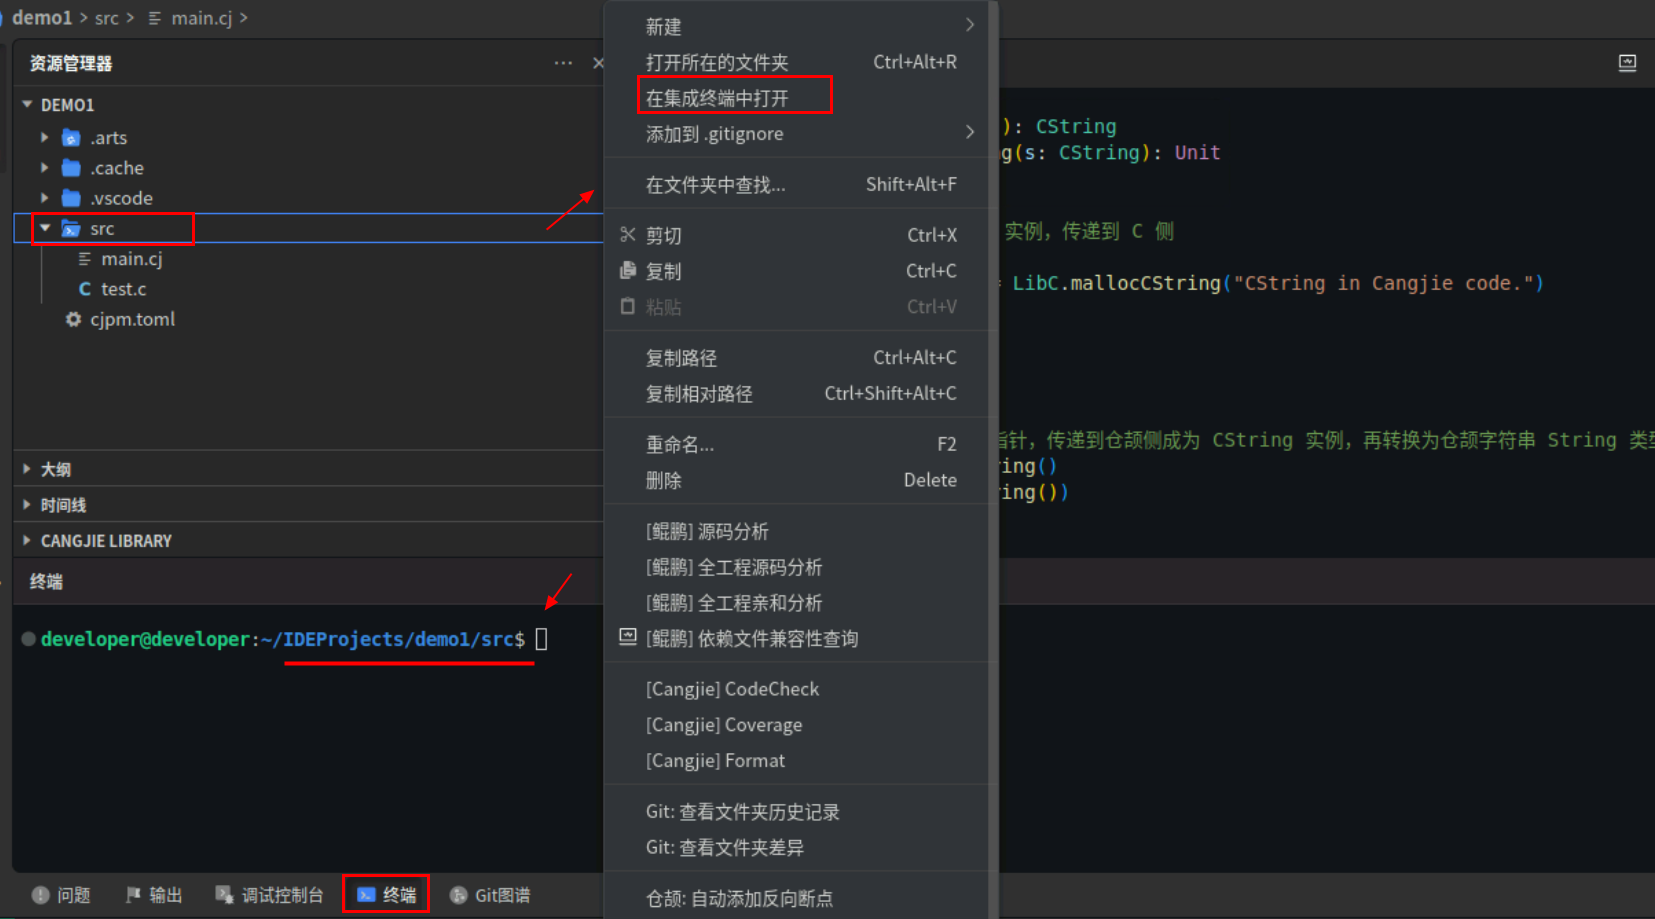
Task: Choose 重命名 from context menu
Action: pyautogui.click(x=796, y=444)
